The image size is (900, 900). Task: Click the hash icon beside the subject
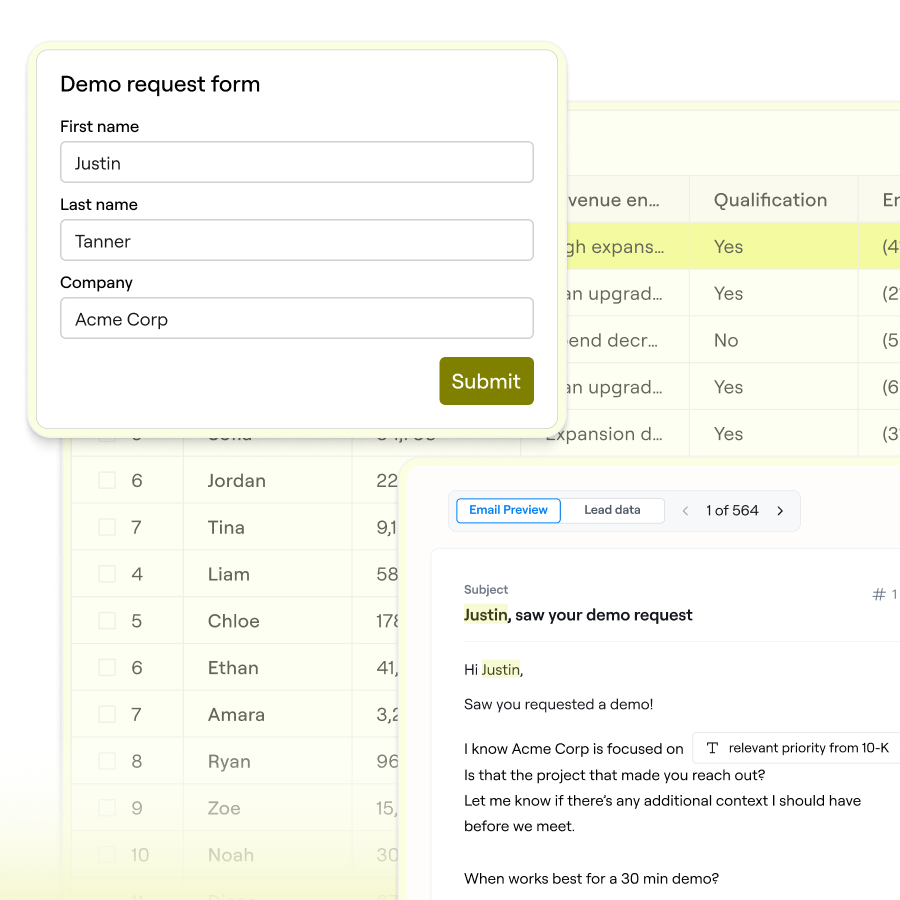[x=879, y=595]
